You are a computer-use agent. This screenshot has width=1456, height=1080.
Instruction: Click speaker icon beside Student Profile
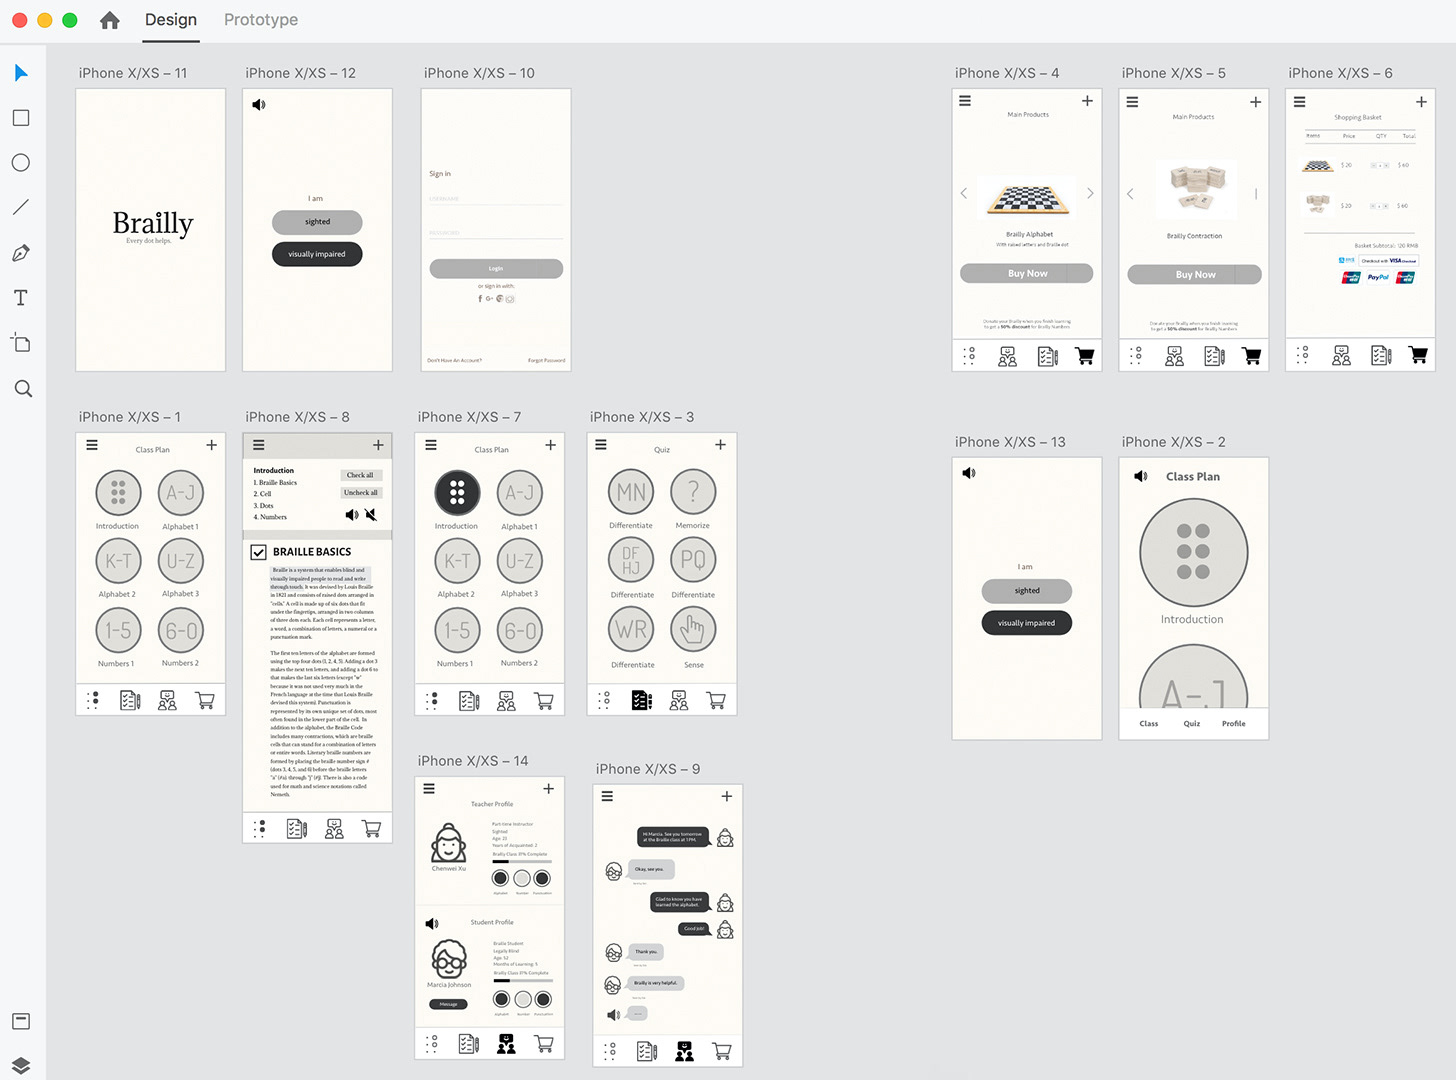coord(432,923)
